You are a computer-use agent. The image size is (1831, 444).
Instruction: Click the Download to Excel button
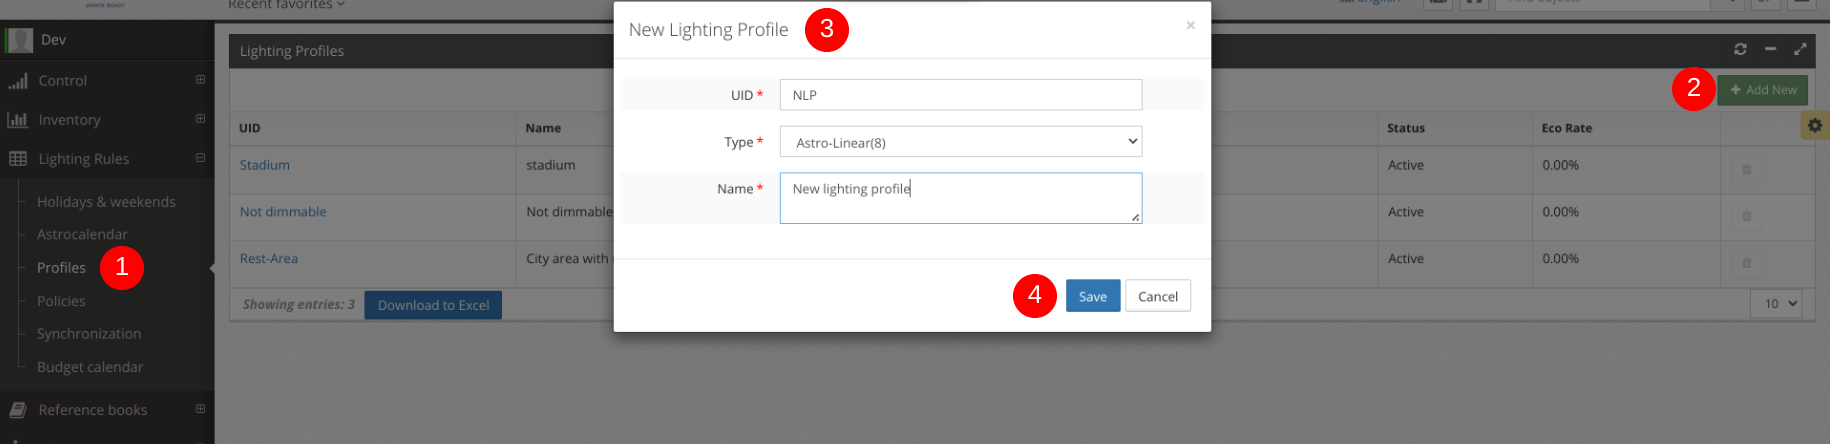(433, 305)
